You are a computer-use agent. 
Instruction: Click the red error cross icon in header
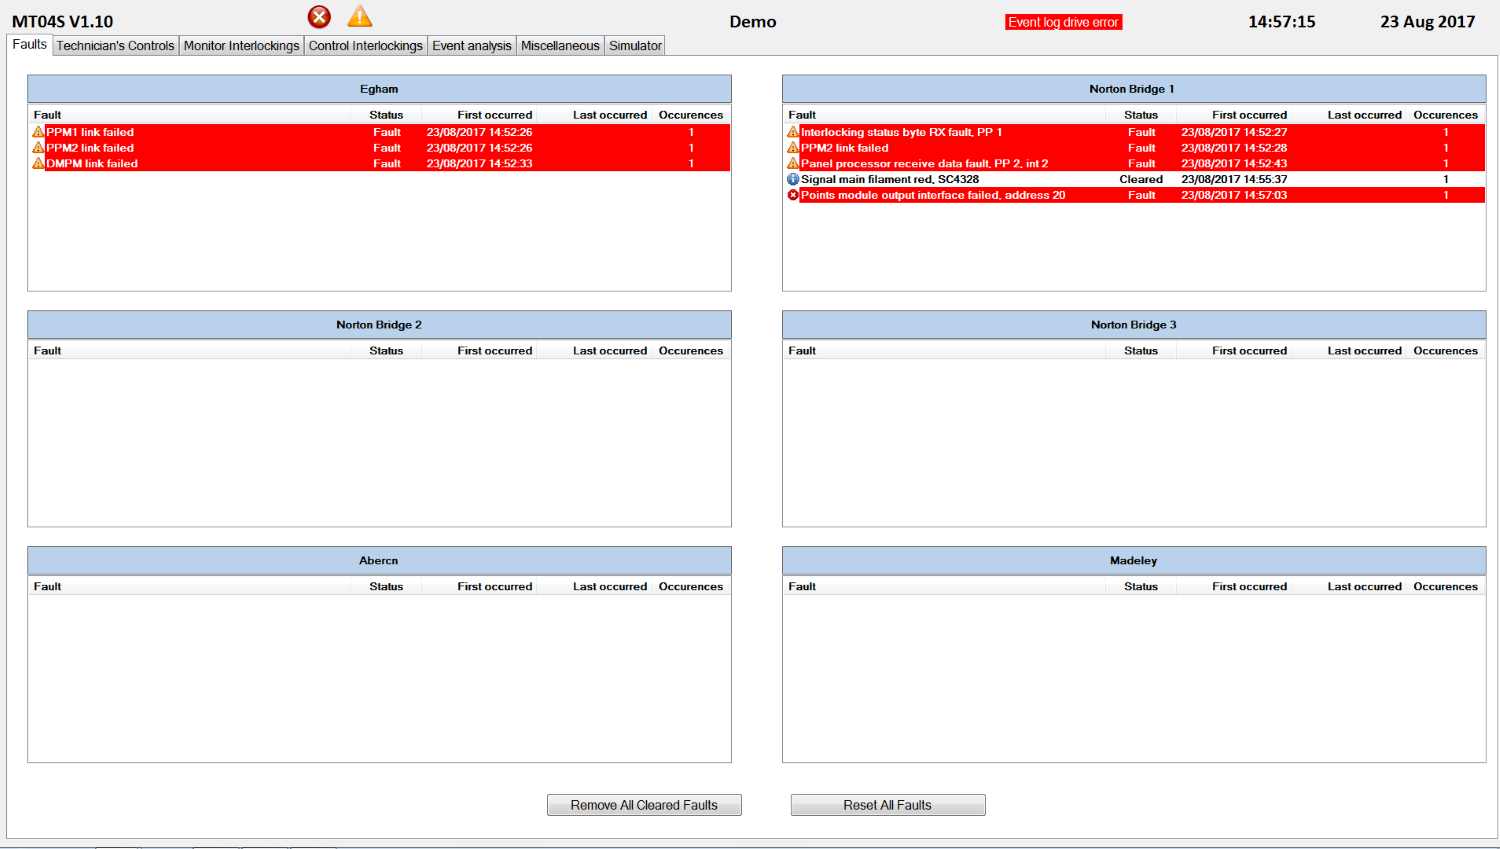pos(319,16)
